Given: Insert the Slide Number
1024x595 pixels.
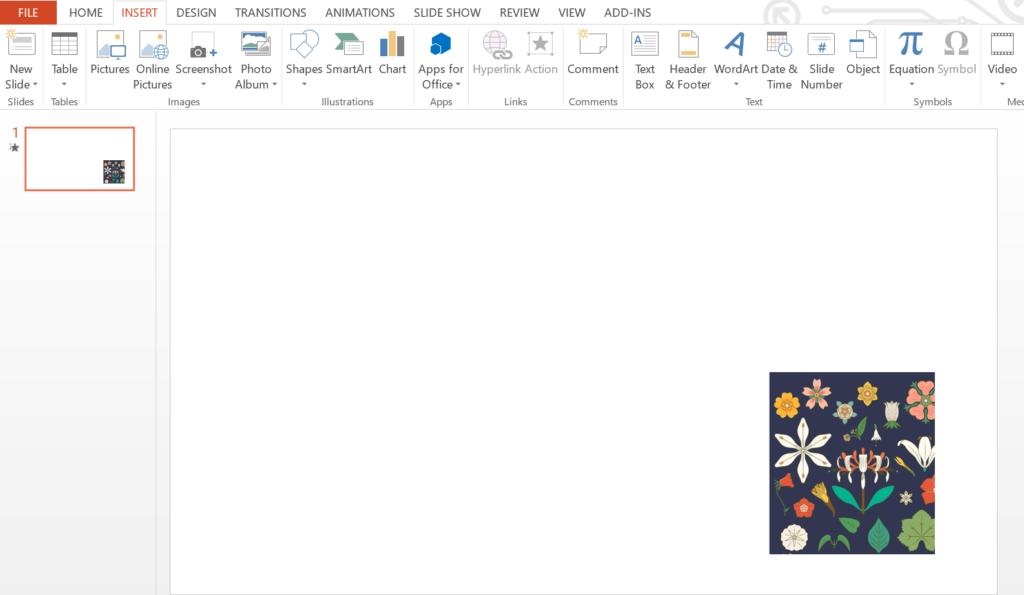Looking at the screenshot, I should [x=820, y=55].
